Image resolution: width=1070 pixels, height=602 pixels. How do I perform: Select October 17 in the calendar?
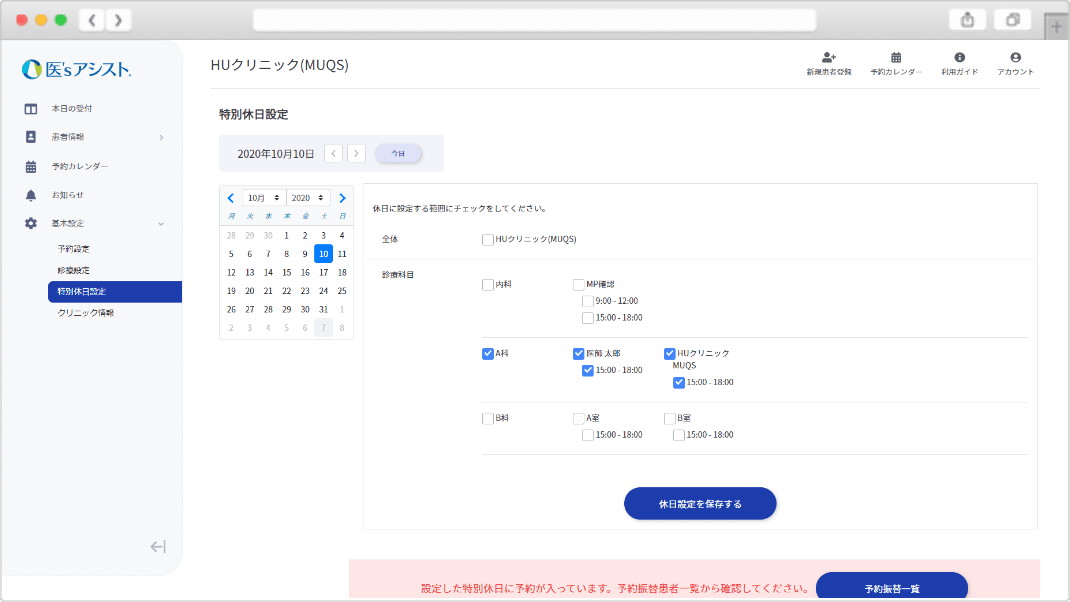click(323, 272)
